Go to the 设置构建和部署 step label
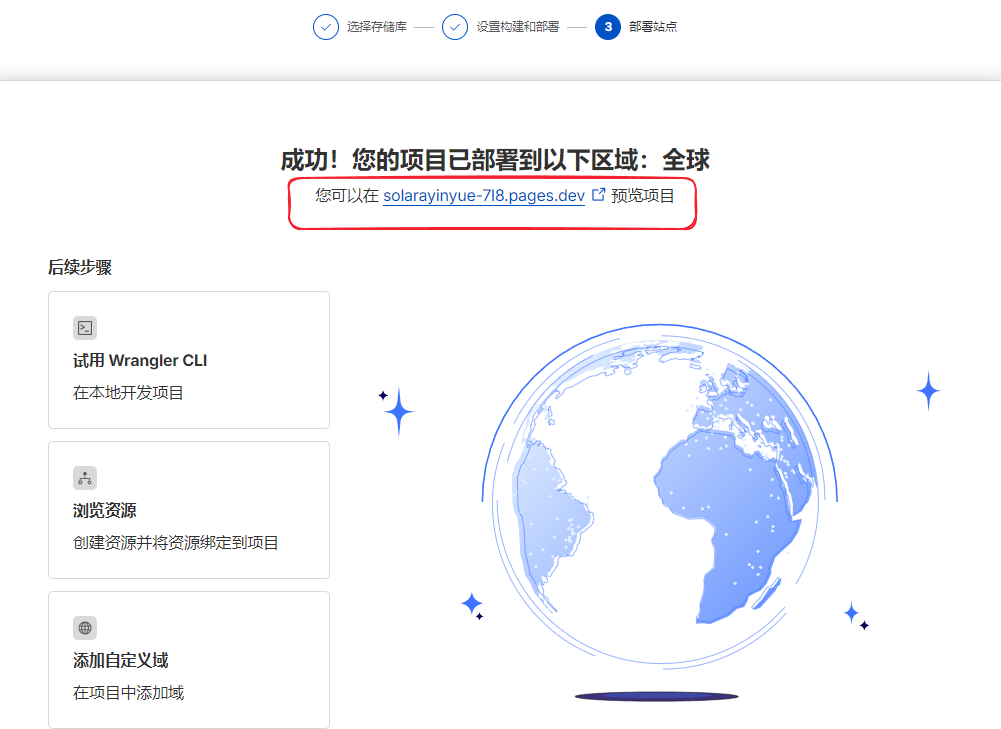This screenshot has width=1001, height=729. pos(517,27)
